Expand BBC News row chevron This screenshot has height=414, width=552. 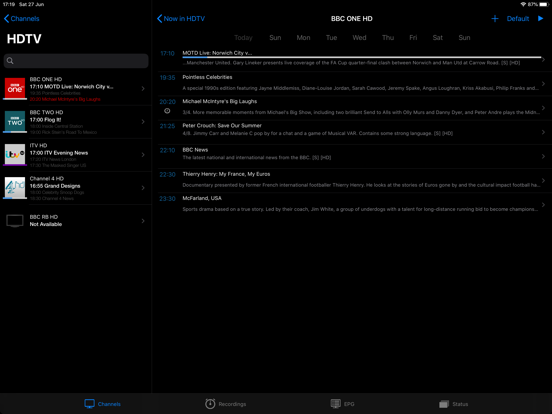tap(543, 156)
